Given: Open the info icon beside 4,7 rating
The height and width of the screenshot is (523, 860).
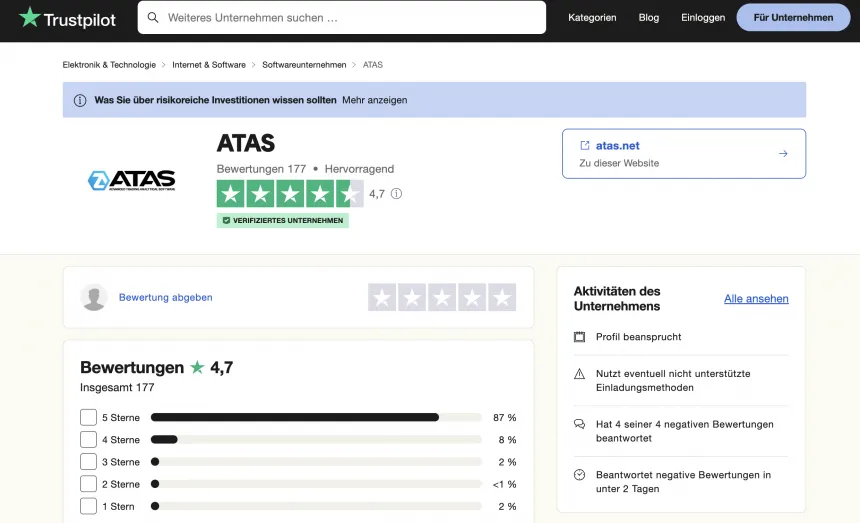Looking at the screenshot, I should (396, 194).
